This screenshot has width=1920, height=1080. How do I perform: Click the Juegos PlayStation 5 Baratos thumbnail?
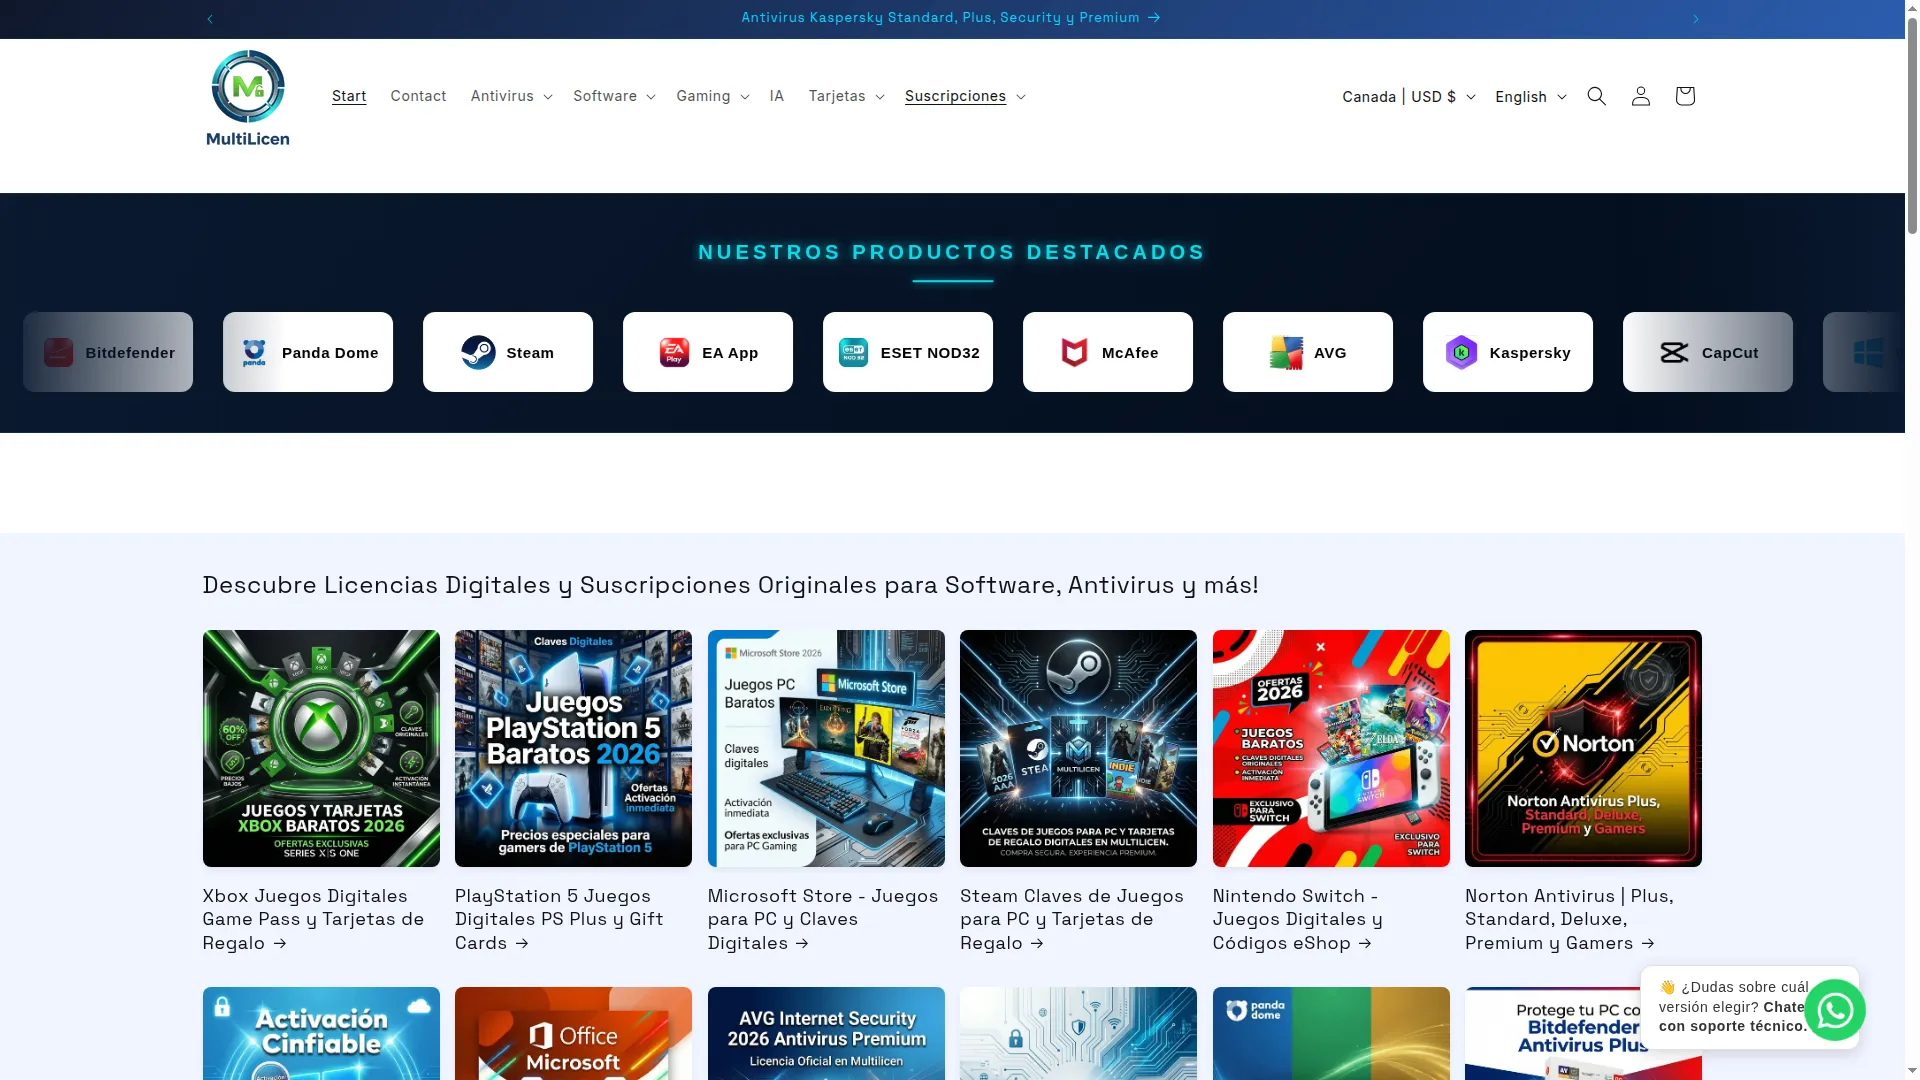(x=573, y=748)
